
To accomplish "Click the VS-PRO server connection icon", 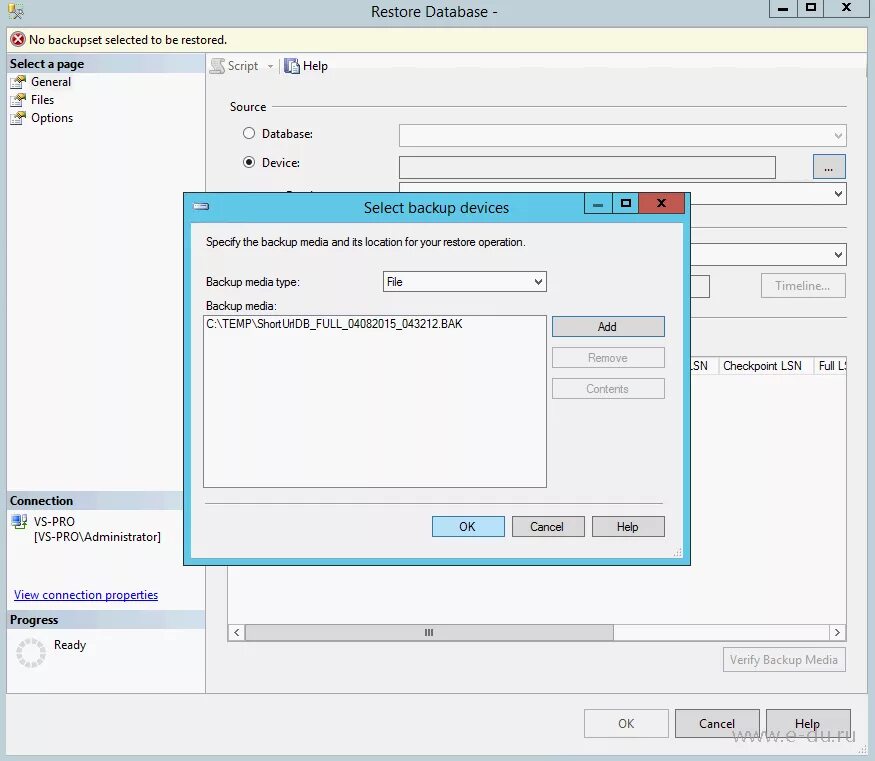I will click(x=20, y=522).
